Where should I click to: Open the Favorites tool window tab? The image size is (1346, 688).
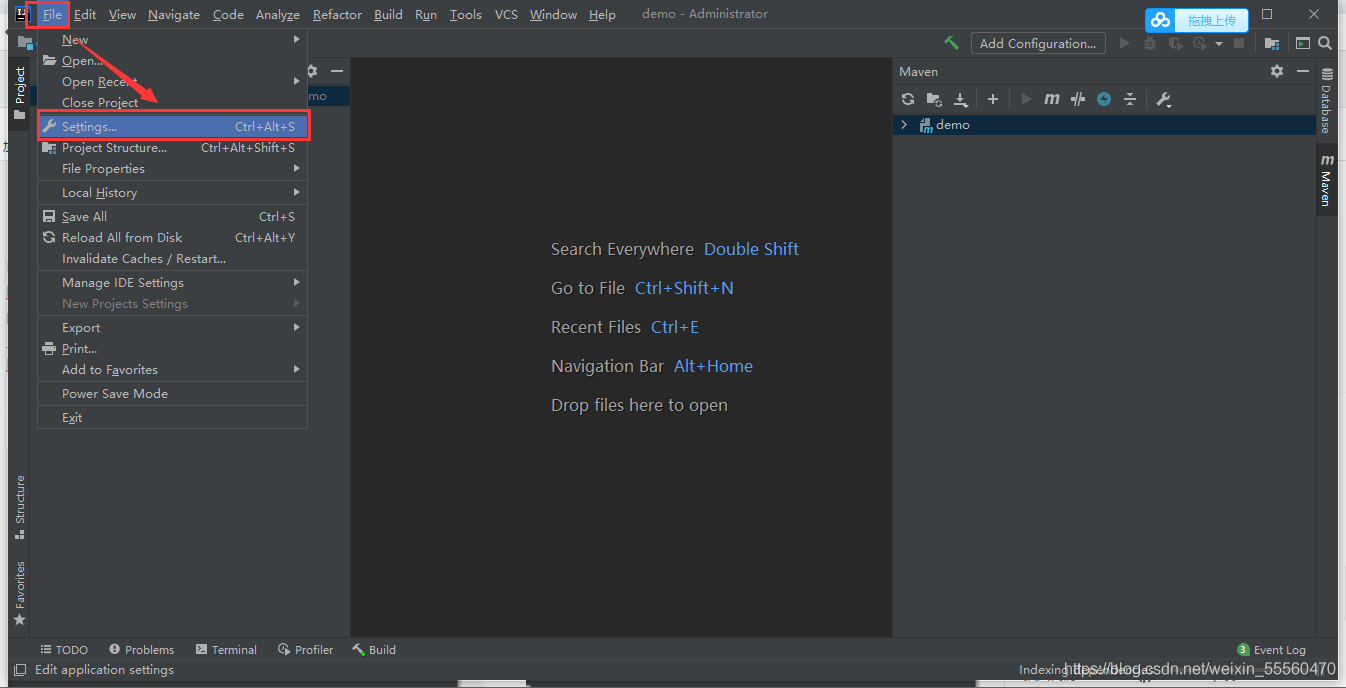coord(20,593)
